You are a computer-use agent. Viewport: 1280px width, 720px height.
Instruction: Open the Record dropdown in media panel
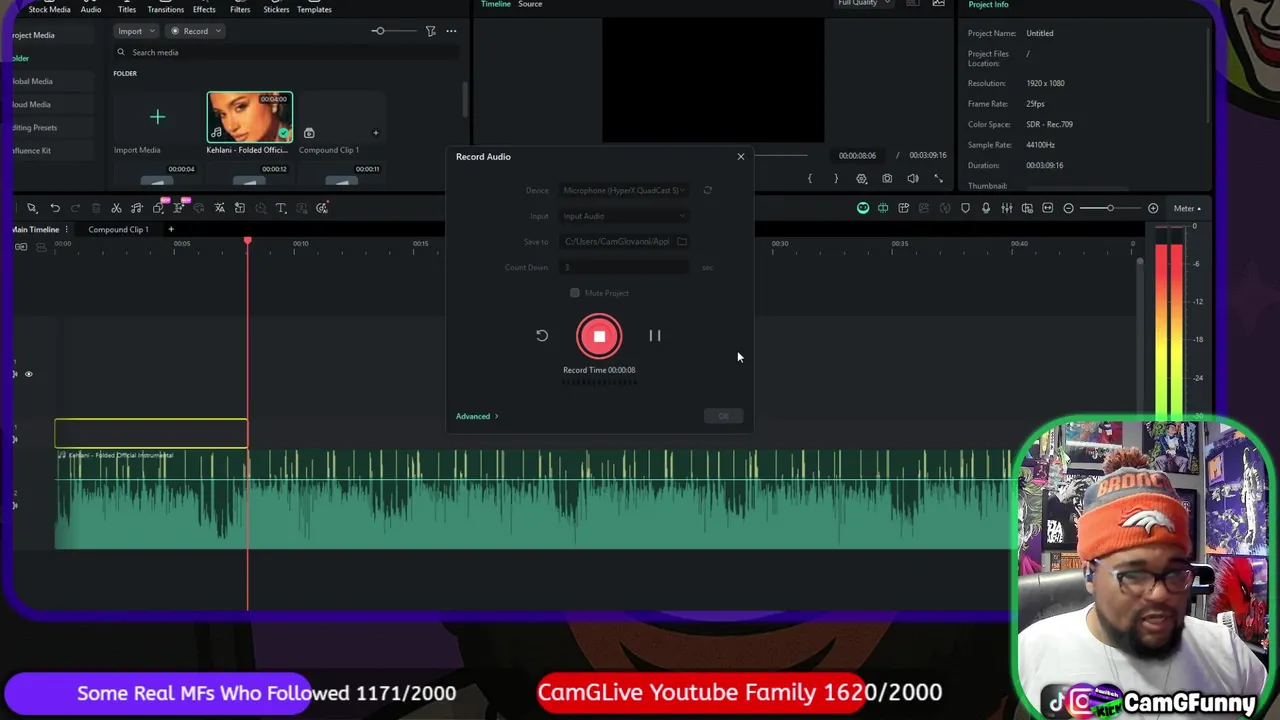point(194,31)
